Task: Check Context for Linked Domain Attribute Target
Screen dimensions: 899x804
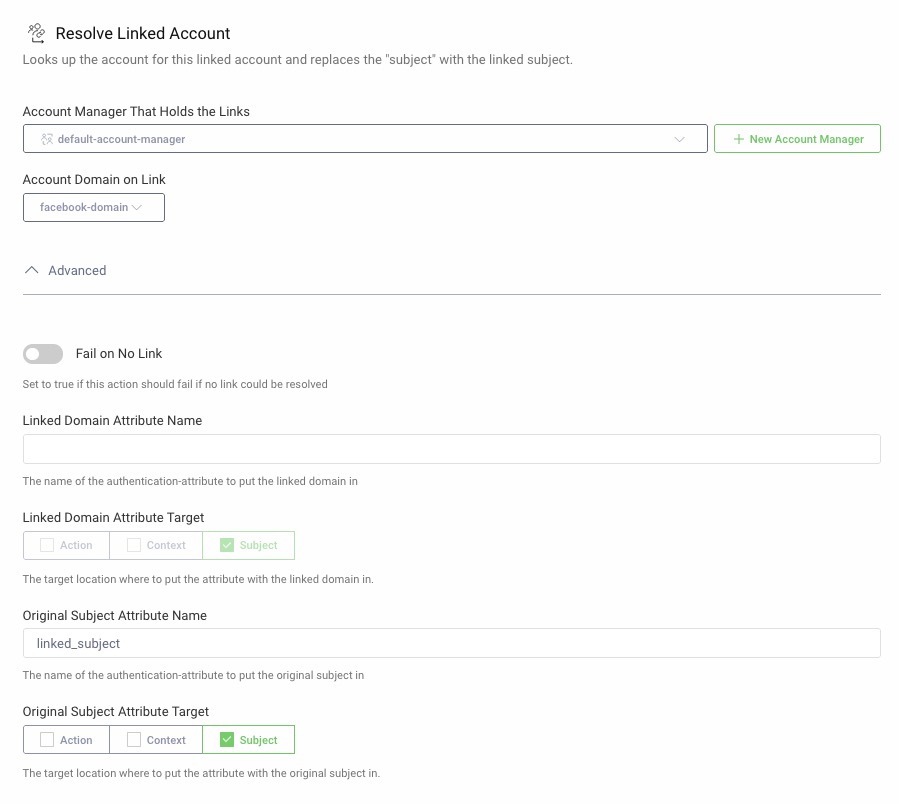Action: coord(134,545)
